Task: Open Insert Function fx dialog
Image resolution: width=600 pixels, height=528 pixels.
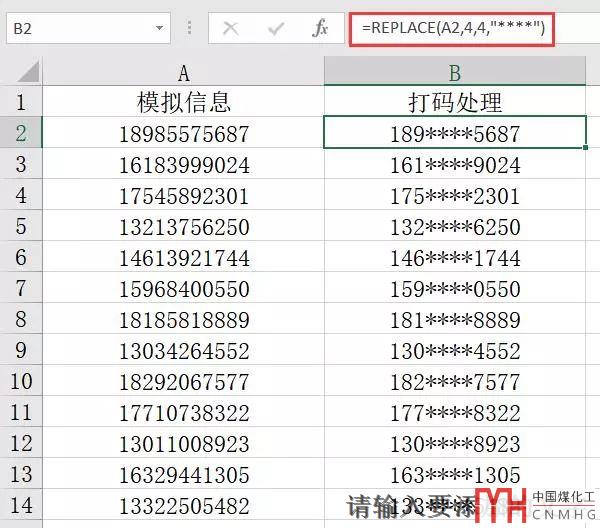Action: (320, 28)
